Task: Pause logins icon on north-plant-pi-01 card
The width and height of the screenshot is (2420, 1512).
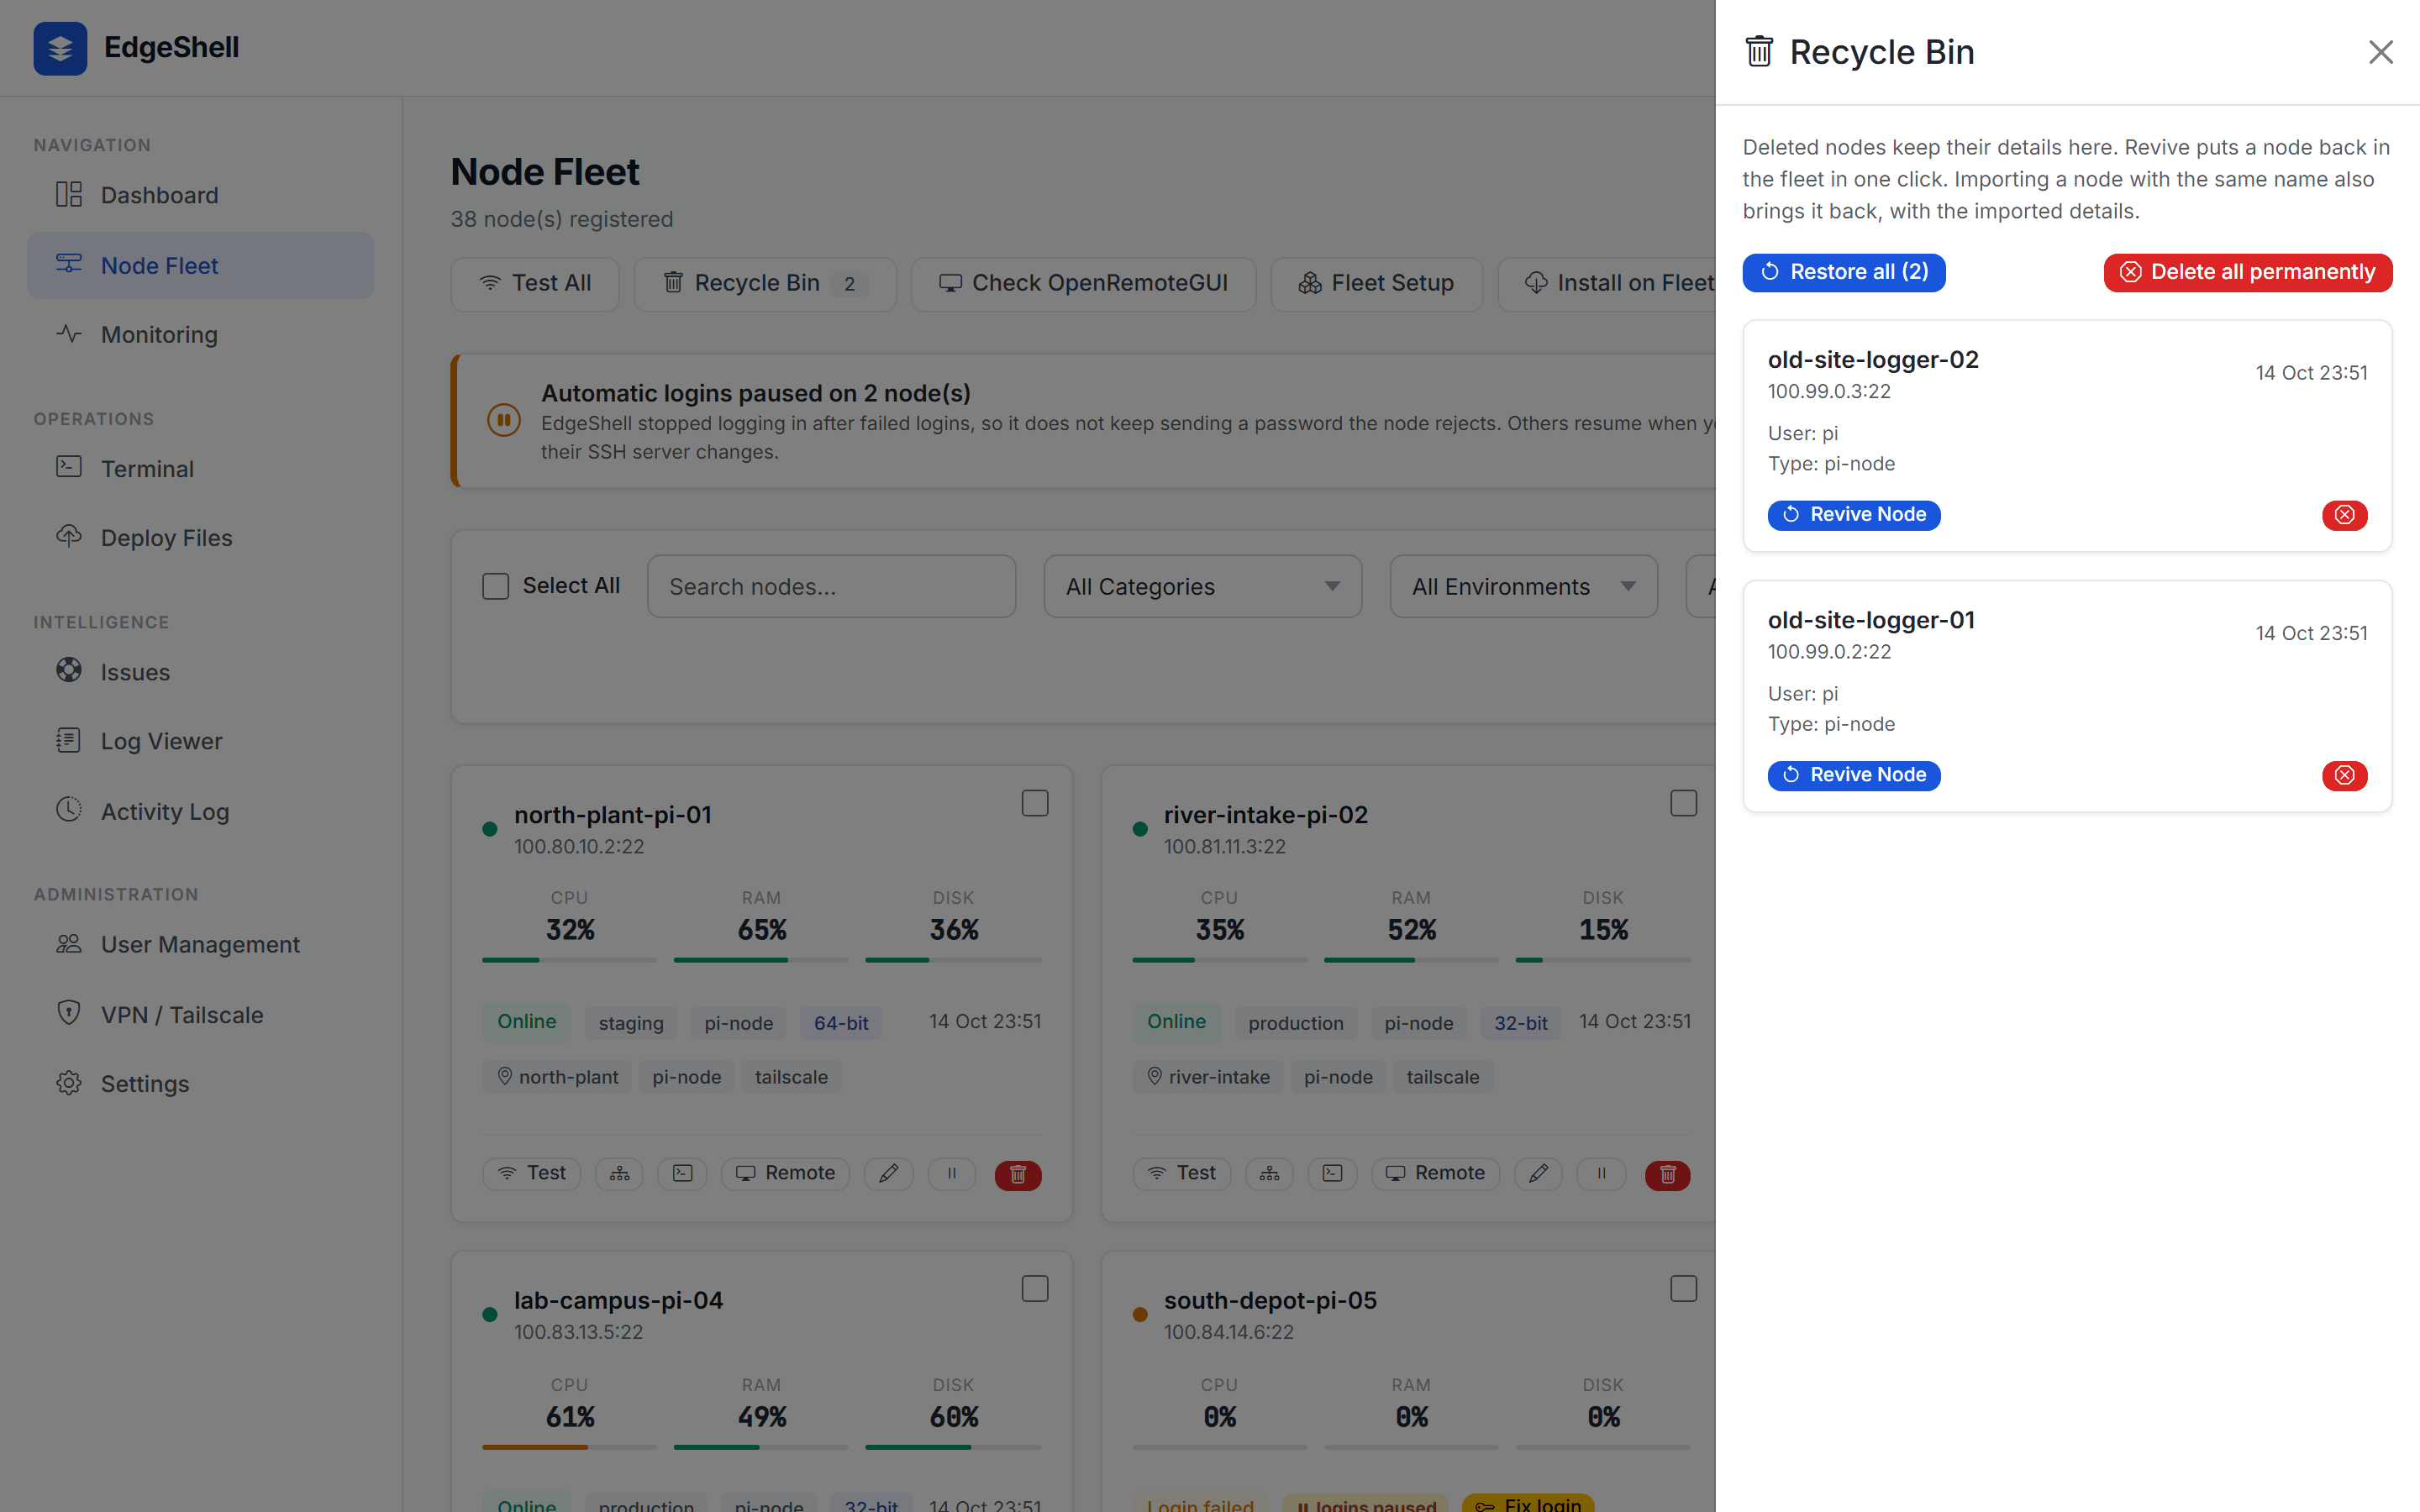Action: click(952, 1174)
